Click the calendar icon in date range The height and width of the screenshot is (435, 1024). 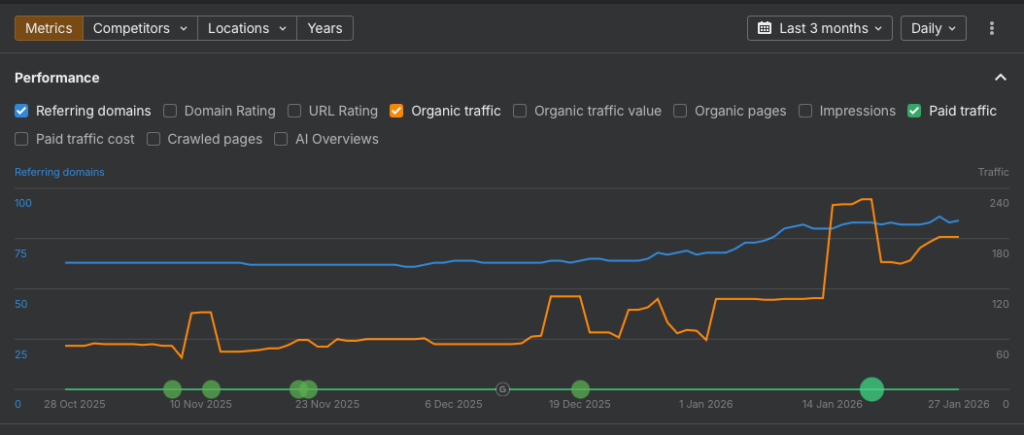[764, 28]
